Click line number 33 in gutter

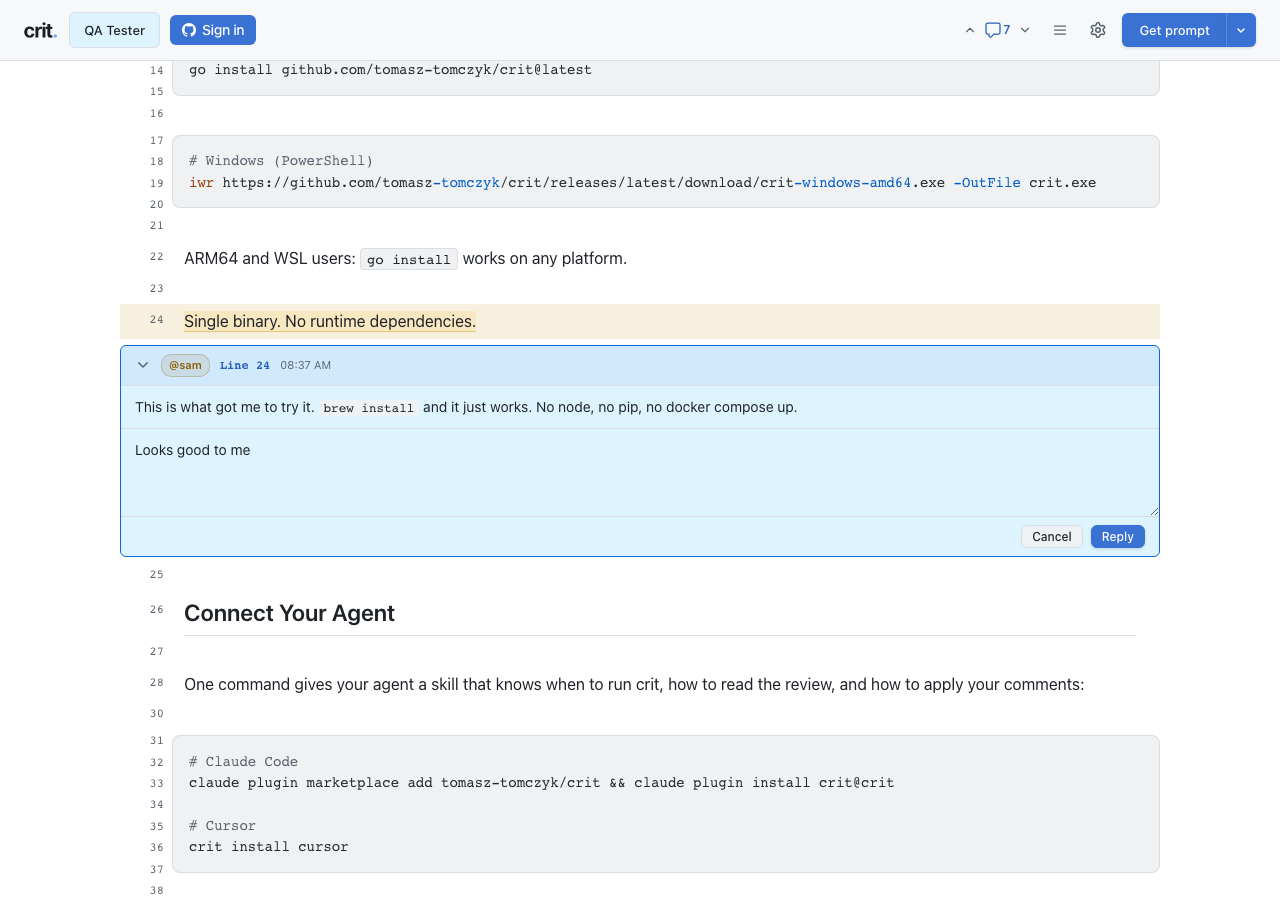click(157, 783)
